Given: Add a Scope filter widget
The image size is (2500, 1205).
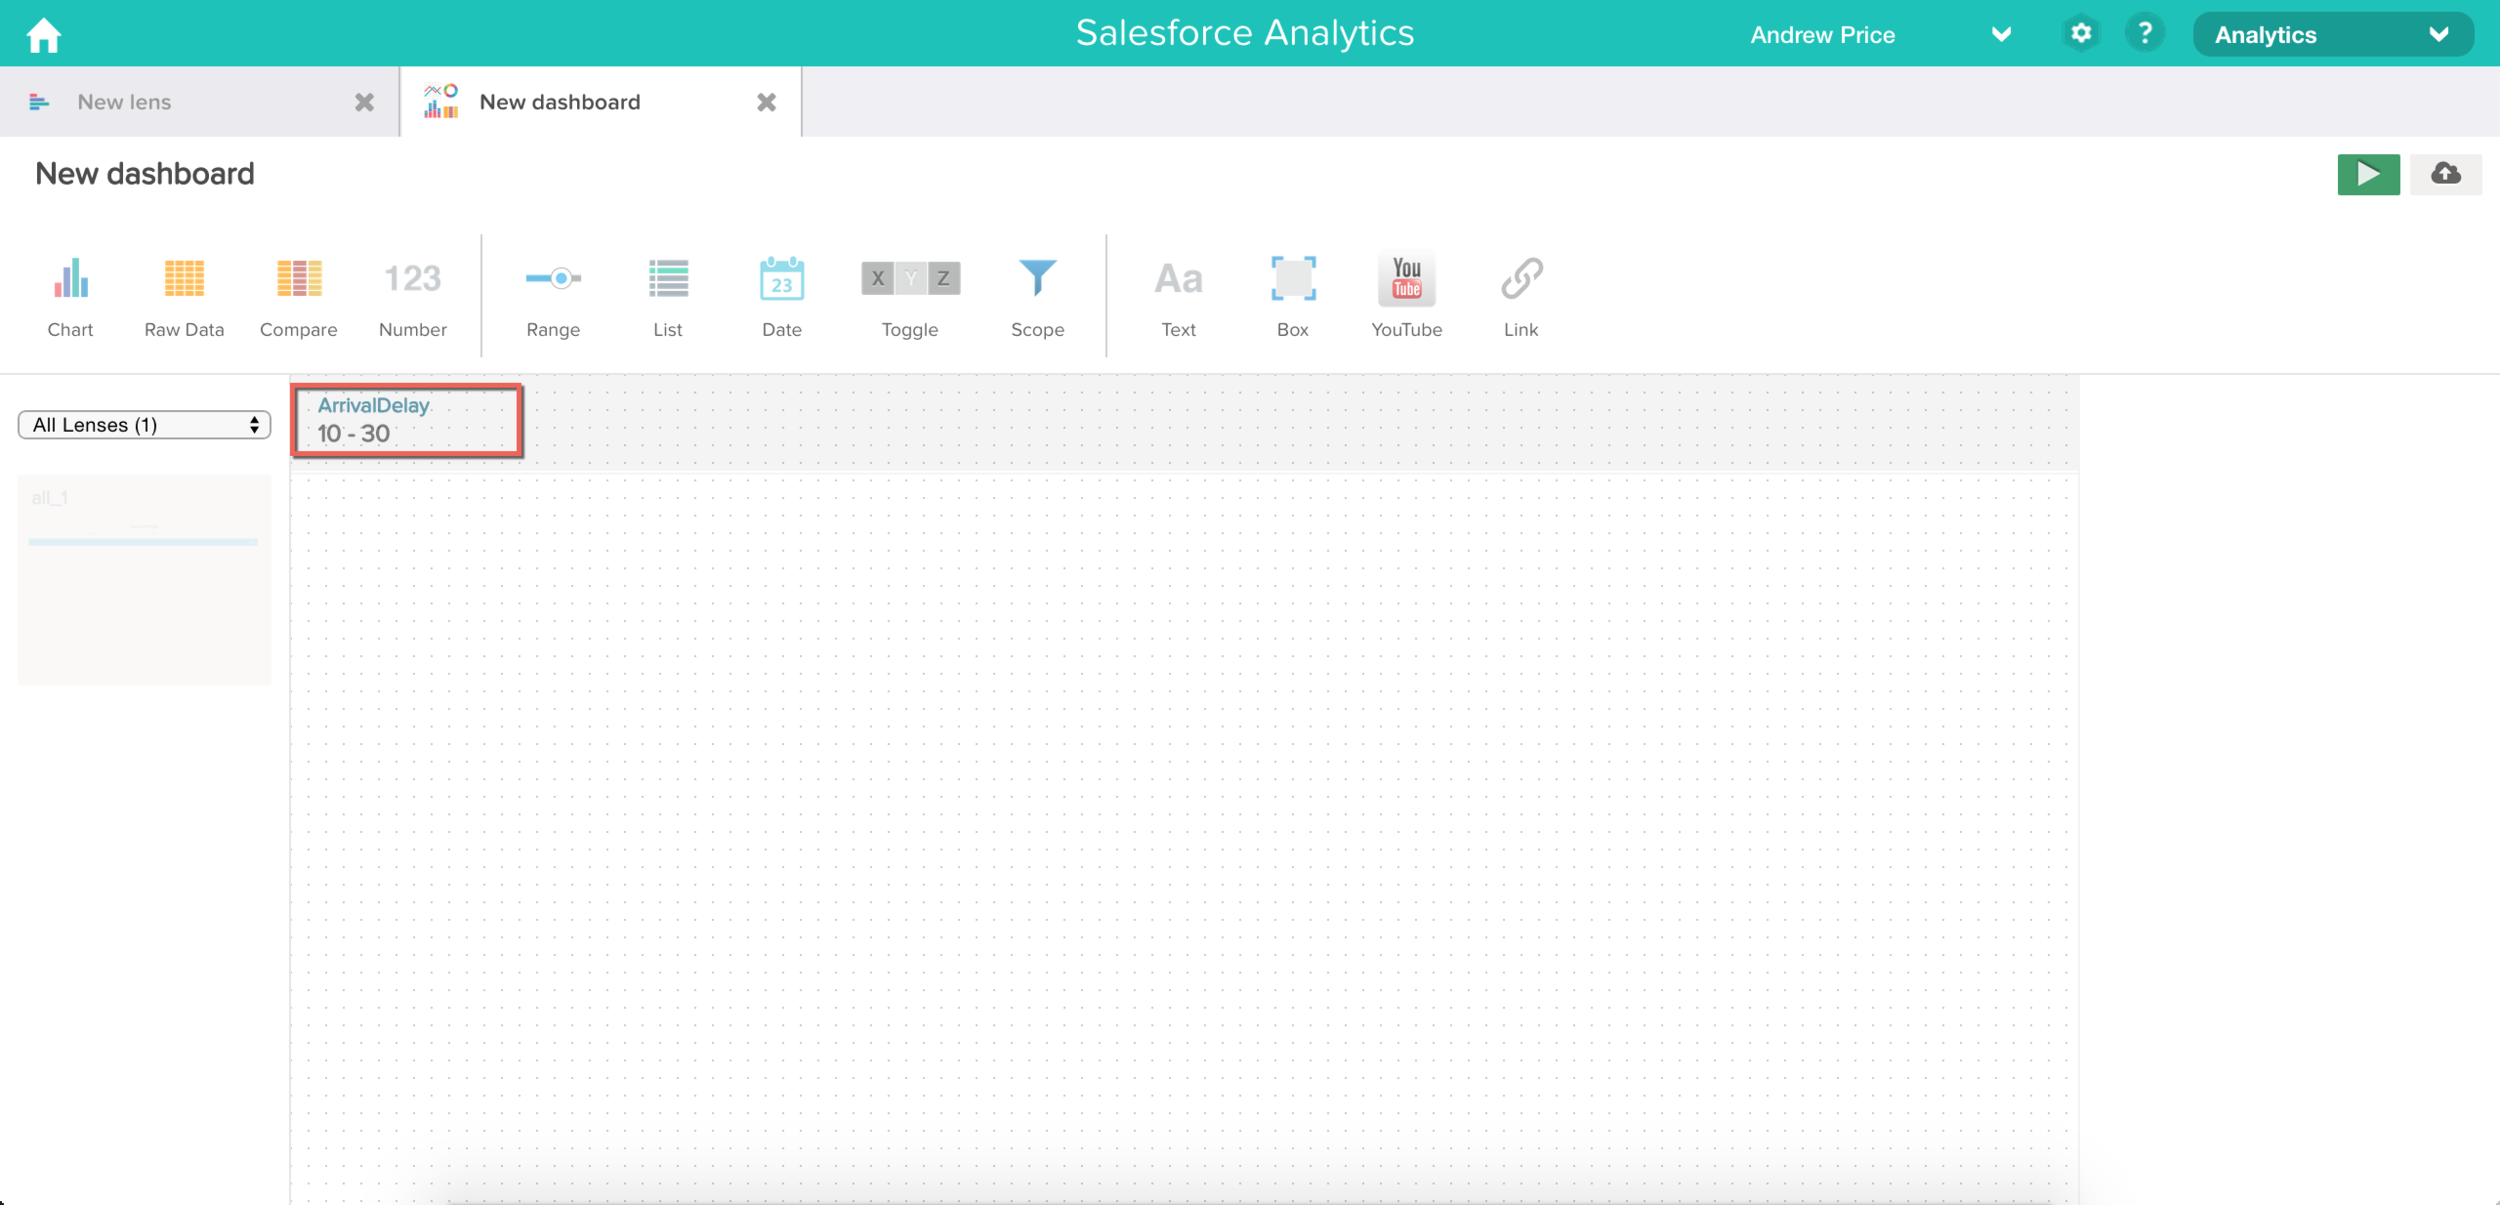Looking at the screenshot, I should pos(1037,297).
